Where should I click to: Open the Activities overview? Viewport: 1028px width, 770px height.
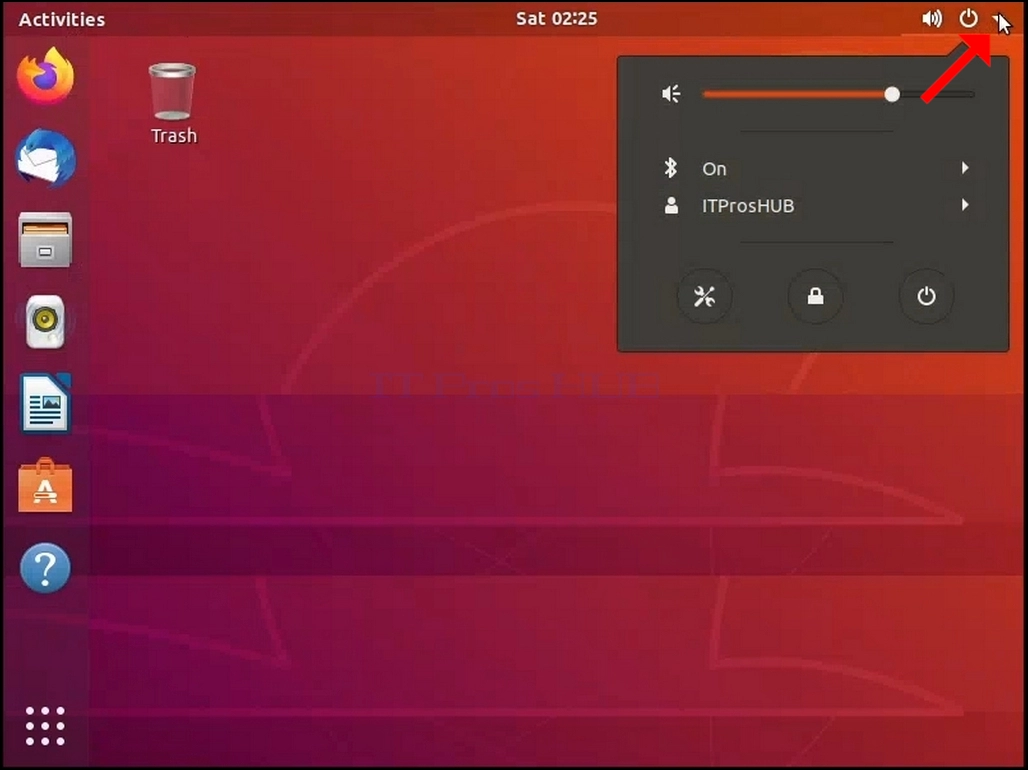tap(62, 19)
